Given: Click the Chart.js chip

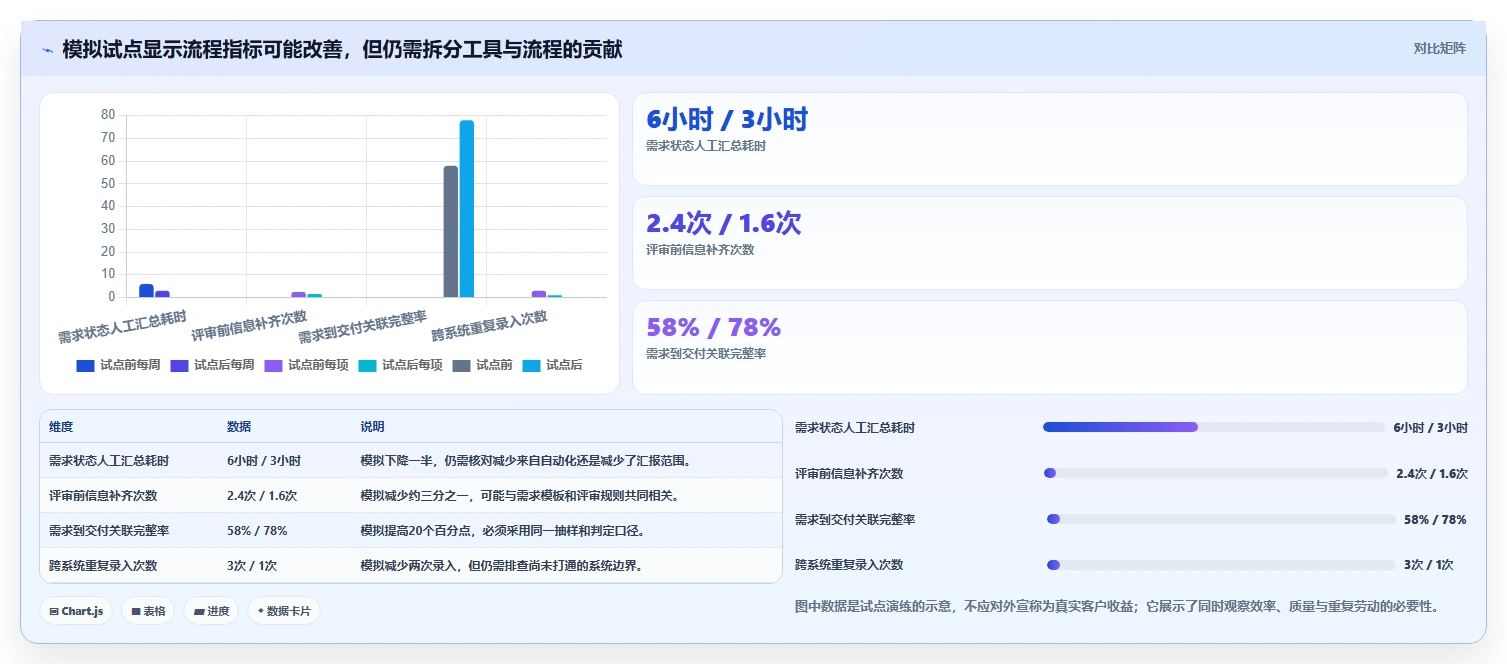Looking at the screenshot, I should (x=76, y=611).
